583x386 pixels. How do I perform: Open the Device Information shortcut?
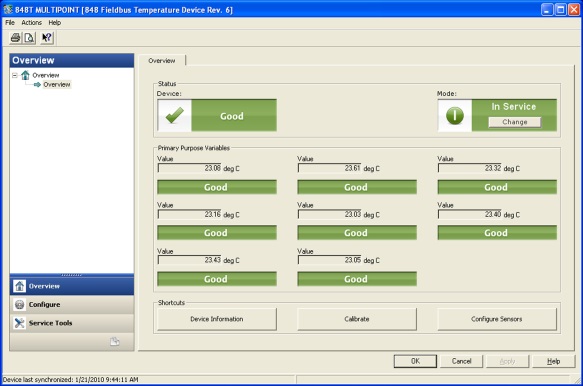tap(217, 319)
